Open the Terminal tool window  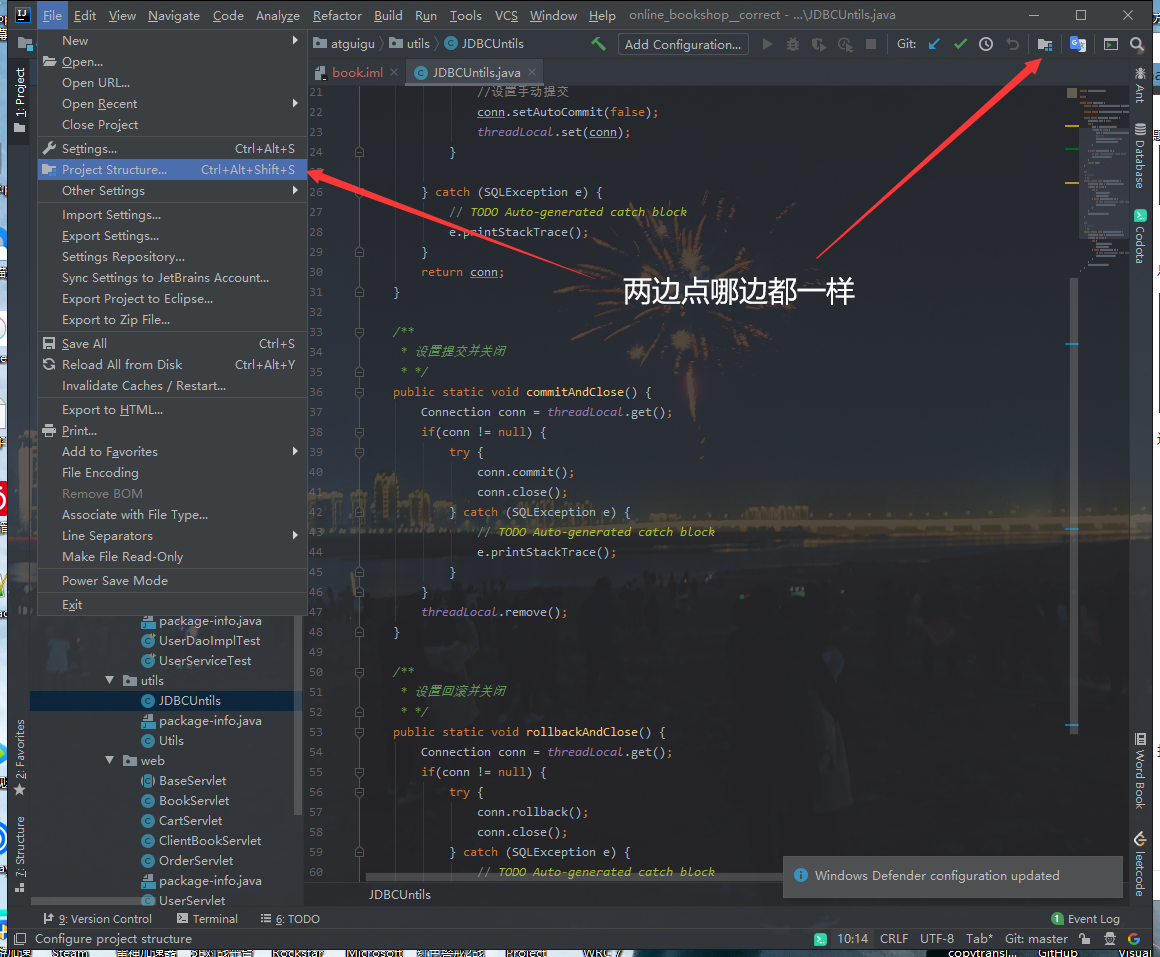[x=207, y=919]
